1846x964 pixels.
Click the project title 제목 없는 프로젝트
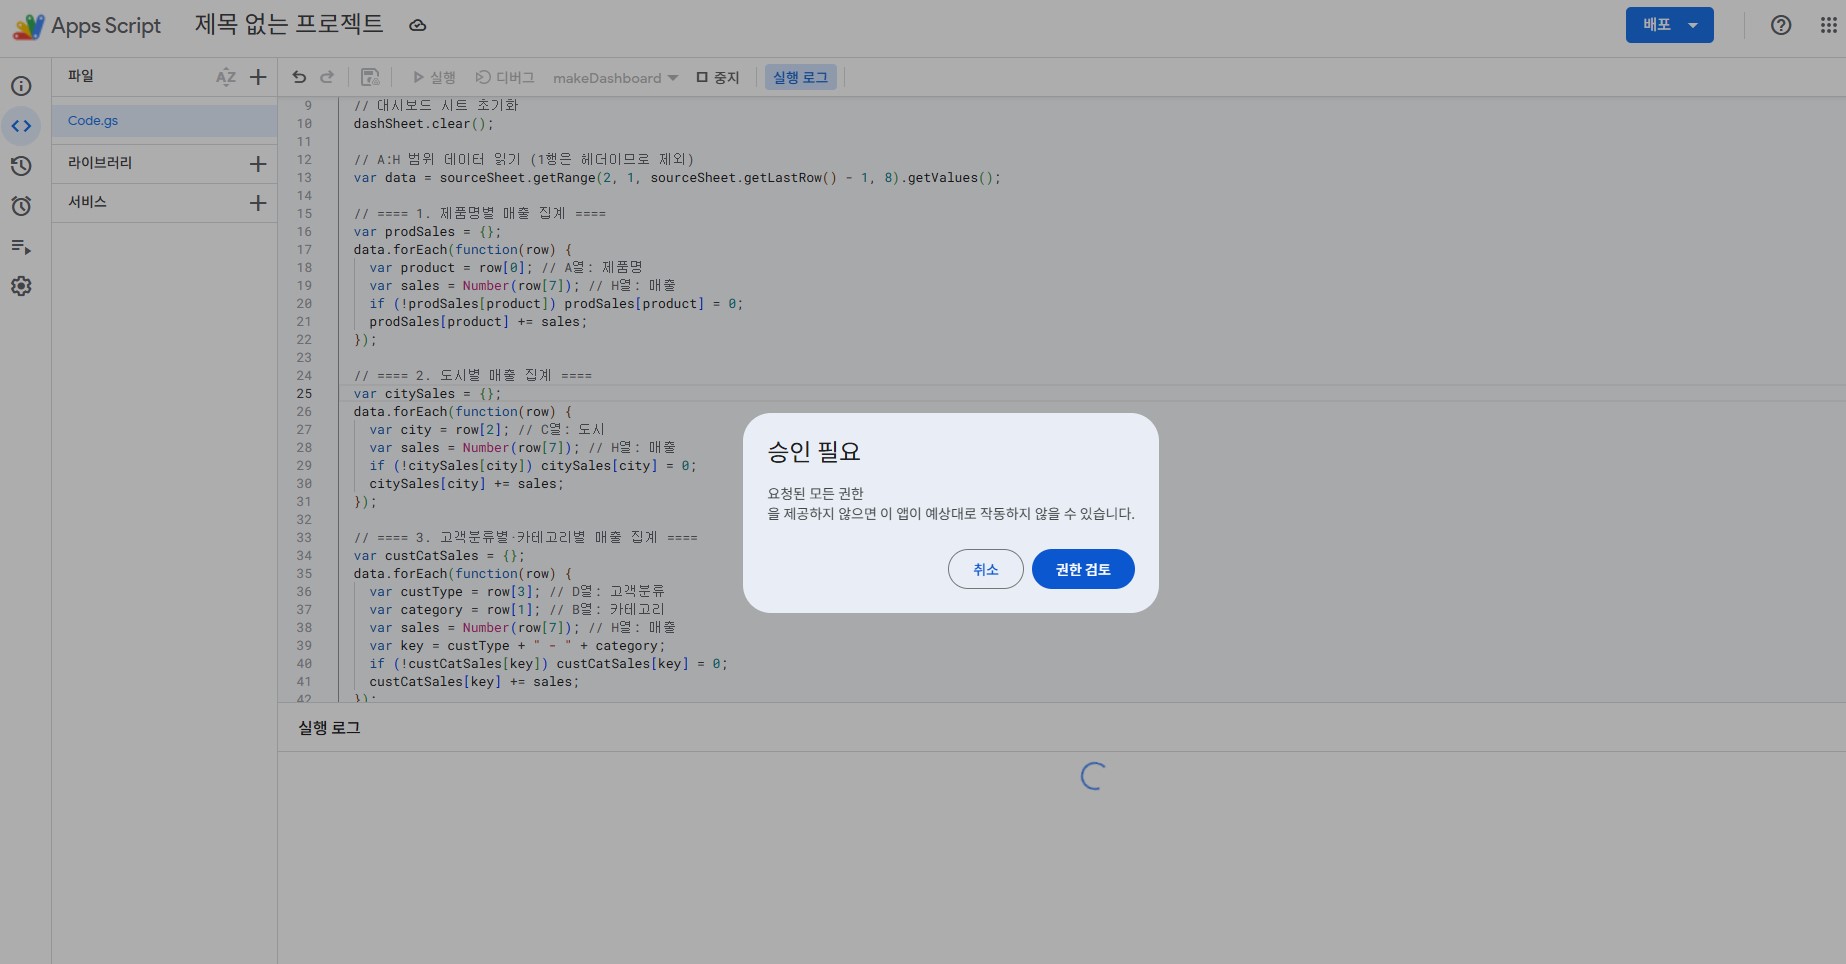[289, 24]
